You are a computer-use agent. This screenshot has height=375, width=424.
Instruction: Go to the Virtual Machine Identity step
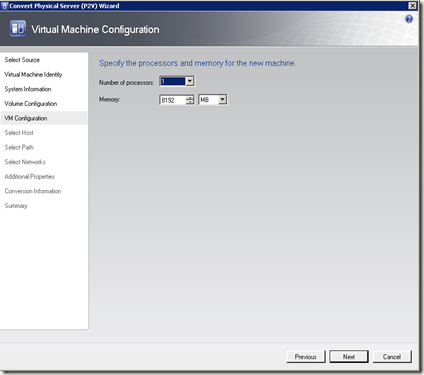coord(33,74)
